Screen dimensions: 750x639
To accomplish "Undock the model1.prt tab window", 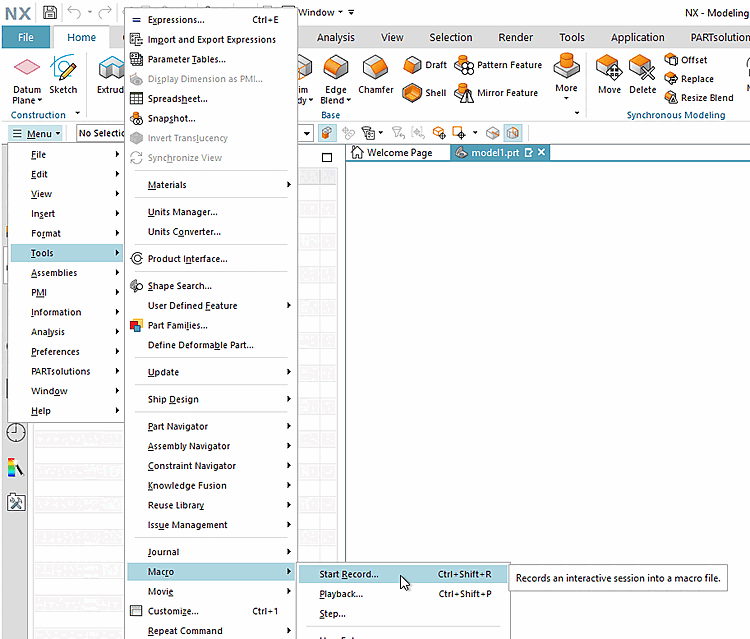I will tap(529, 153).
